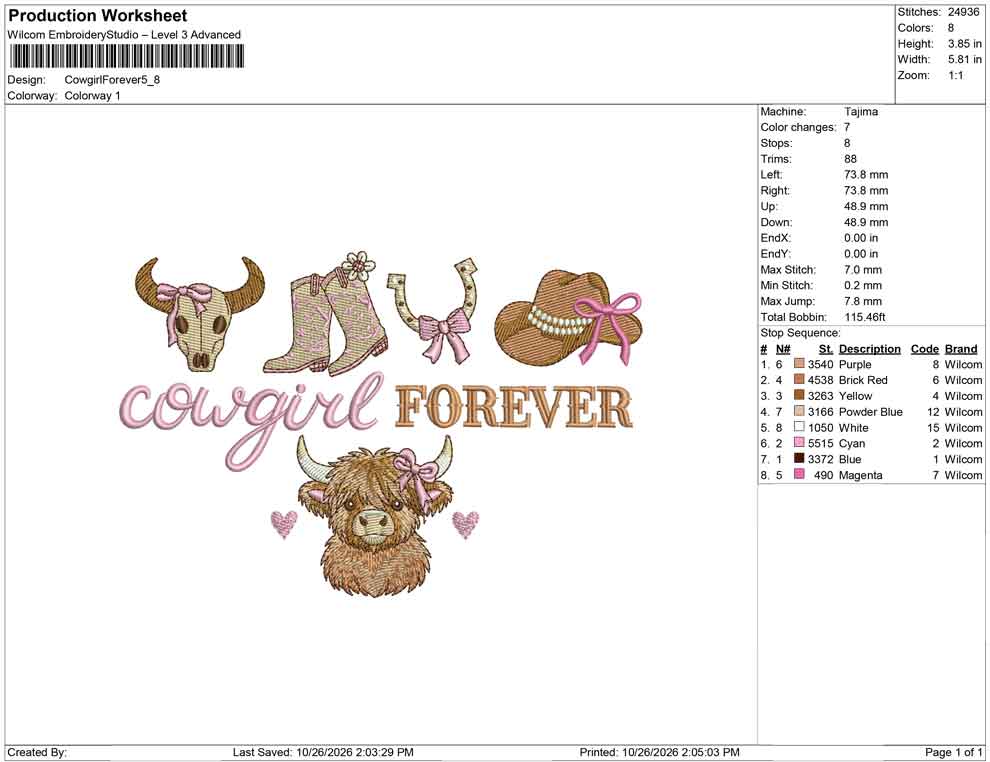Click the left pink heart motif

point(283,524)
